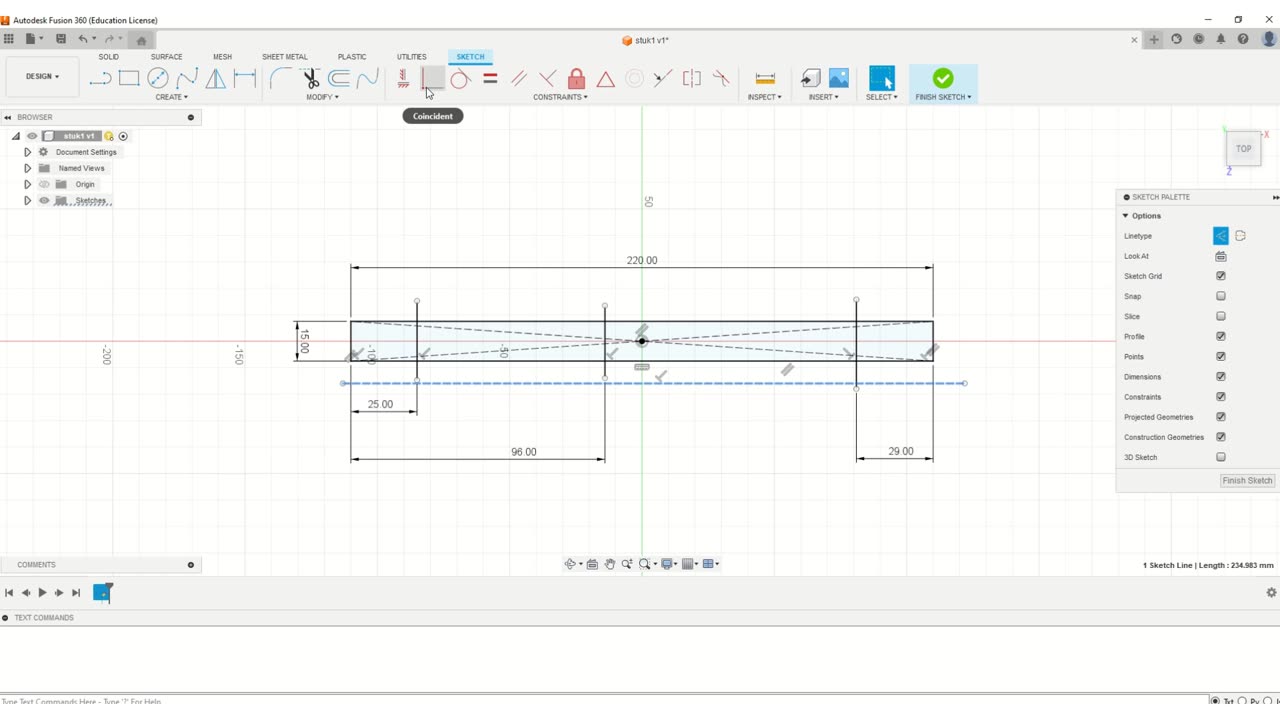Open the CONSTRAINTS dropdown menu
Screen dimensions: 1280x720
tap(560, 97)
